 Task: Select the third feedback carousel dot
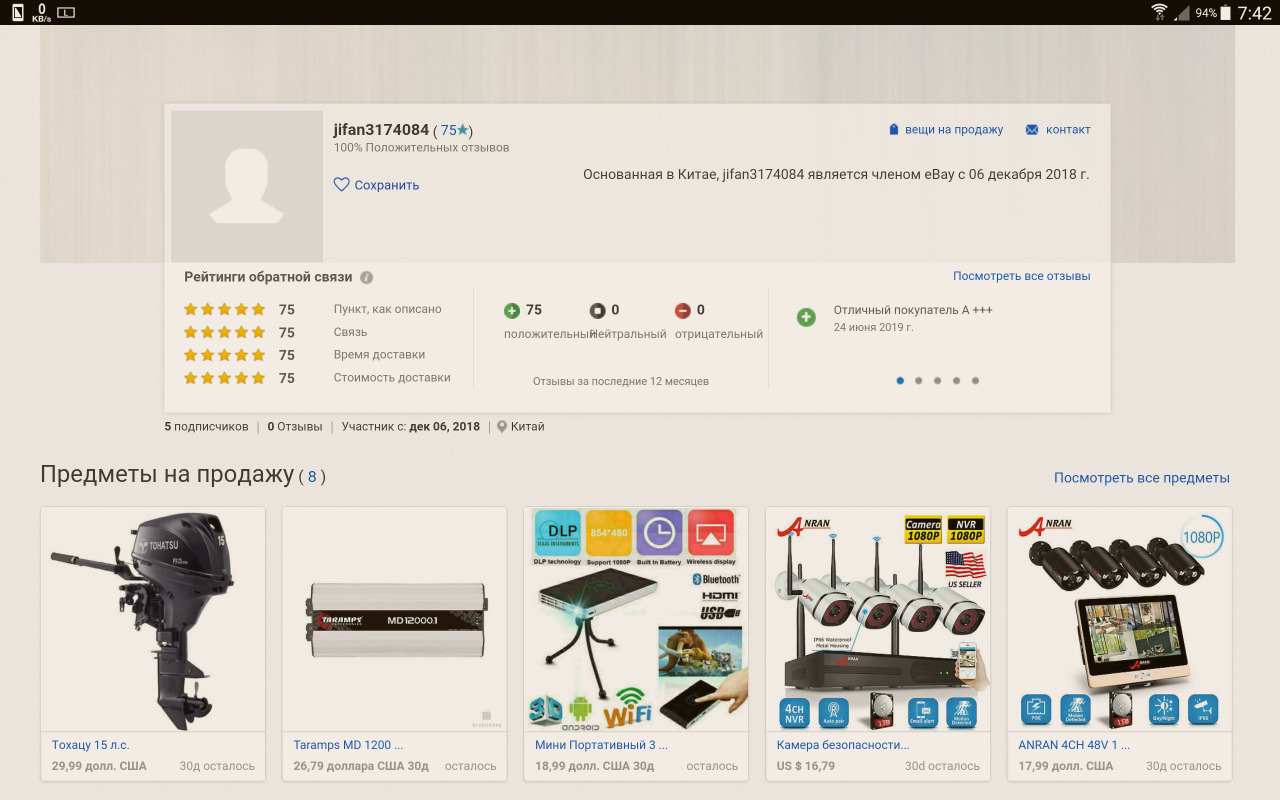[937, 381]
